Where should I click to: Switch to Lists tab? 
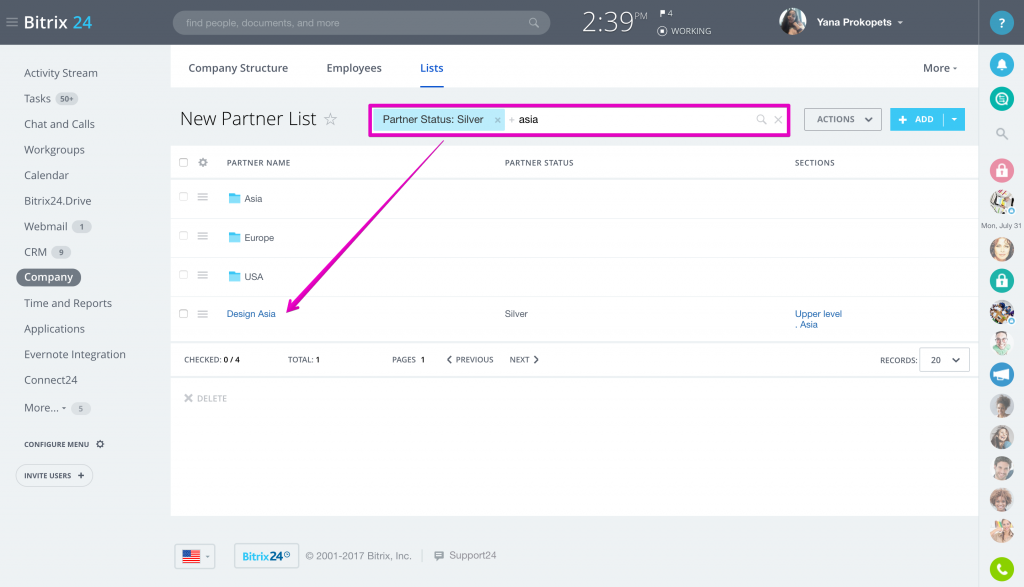pyautogui.click(x=432, y=68)
